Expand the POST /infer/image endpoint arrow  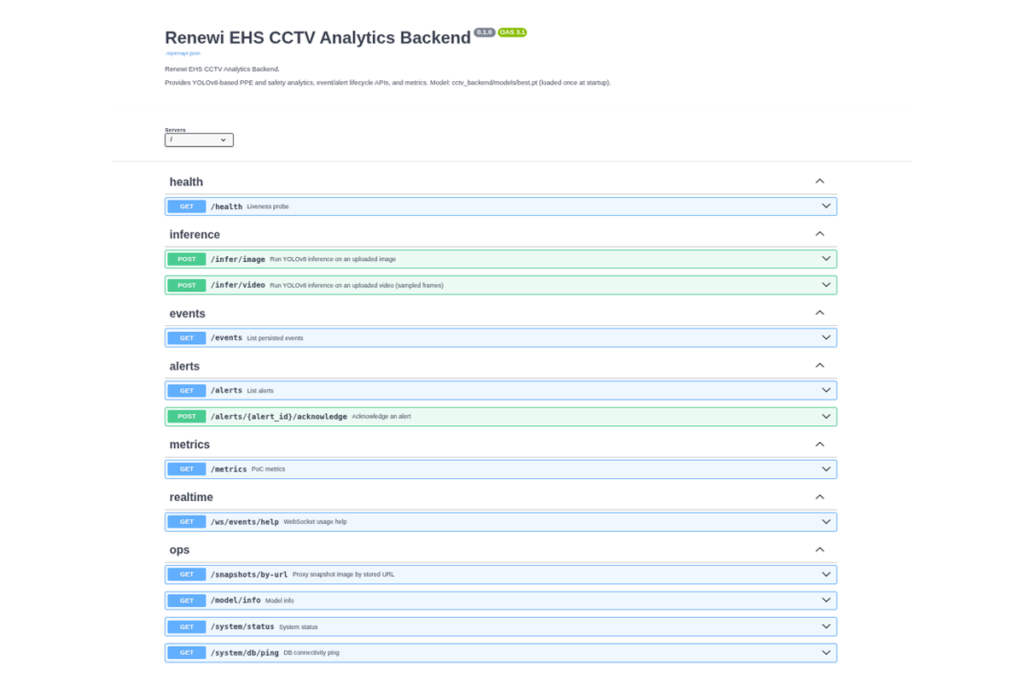tap(826, 259)
